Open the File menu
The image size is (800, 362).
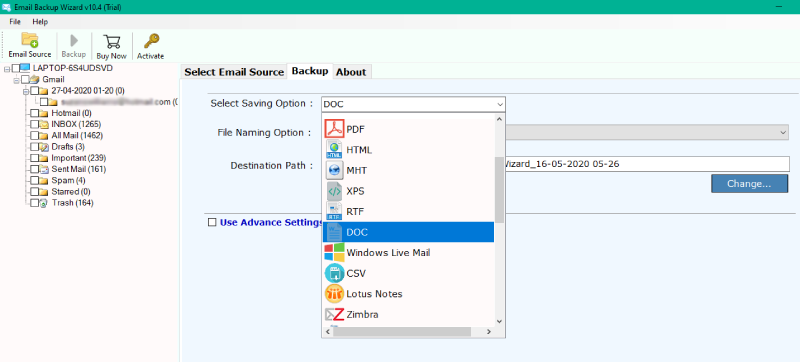pos(15,22)
